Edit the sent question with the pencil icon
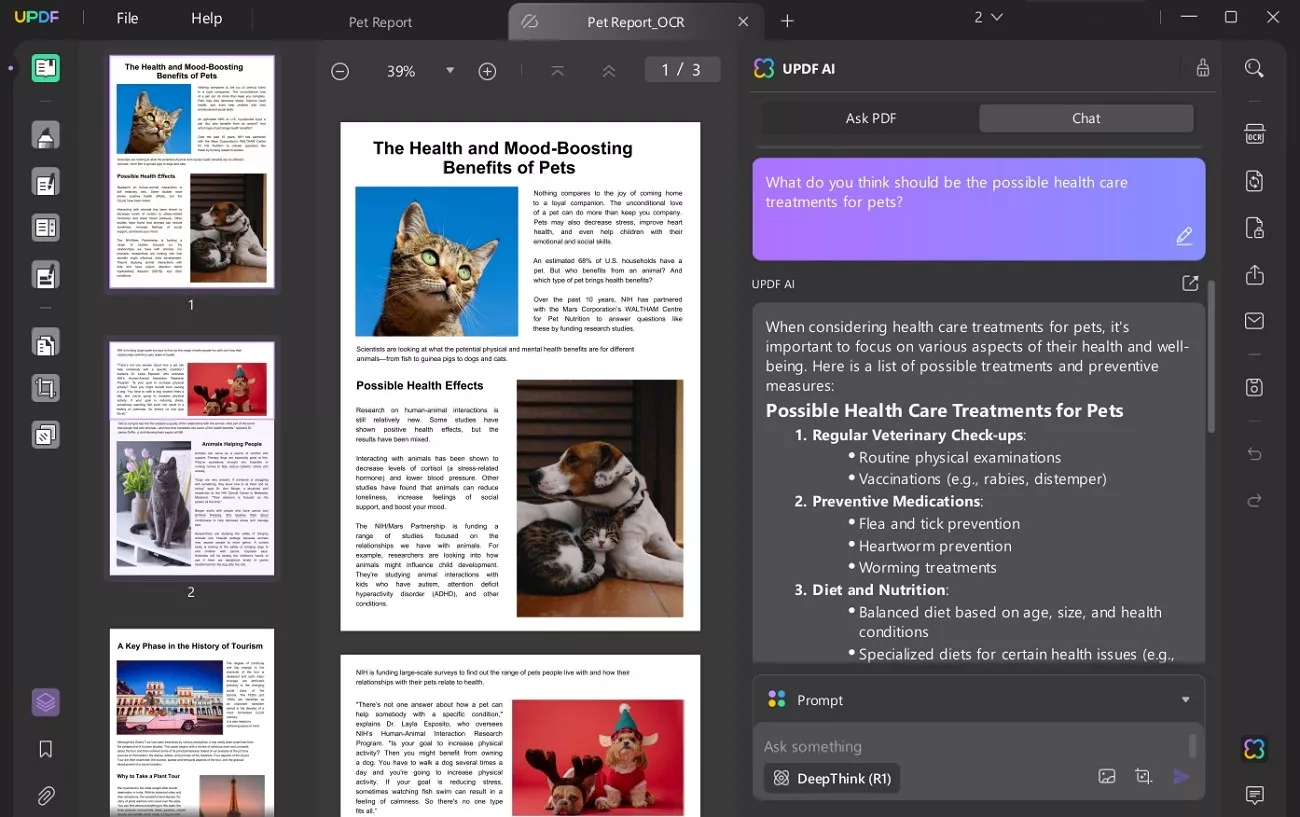The image size is (1300, 817). tap(1184, 236)
